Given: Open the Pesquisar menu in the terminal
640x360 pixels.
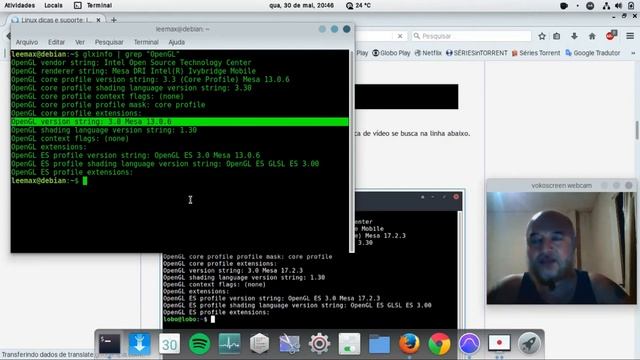Looking at the screenshot, I should point(109,42).
